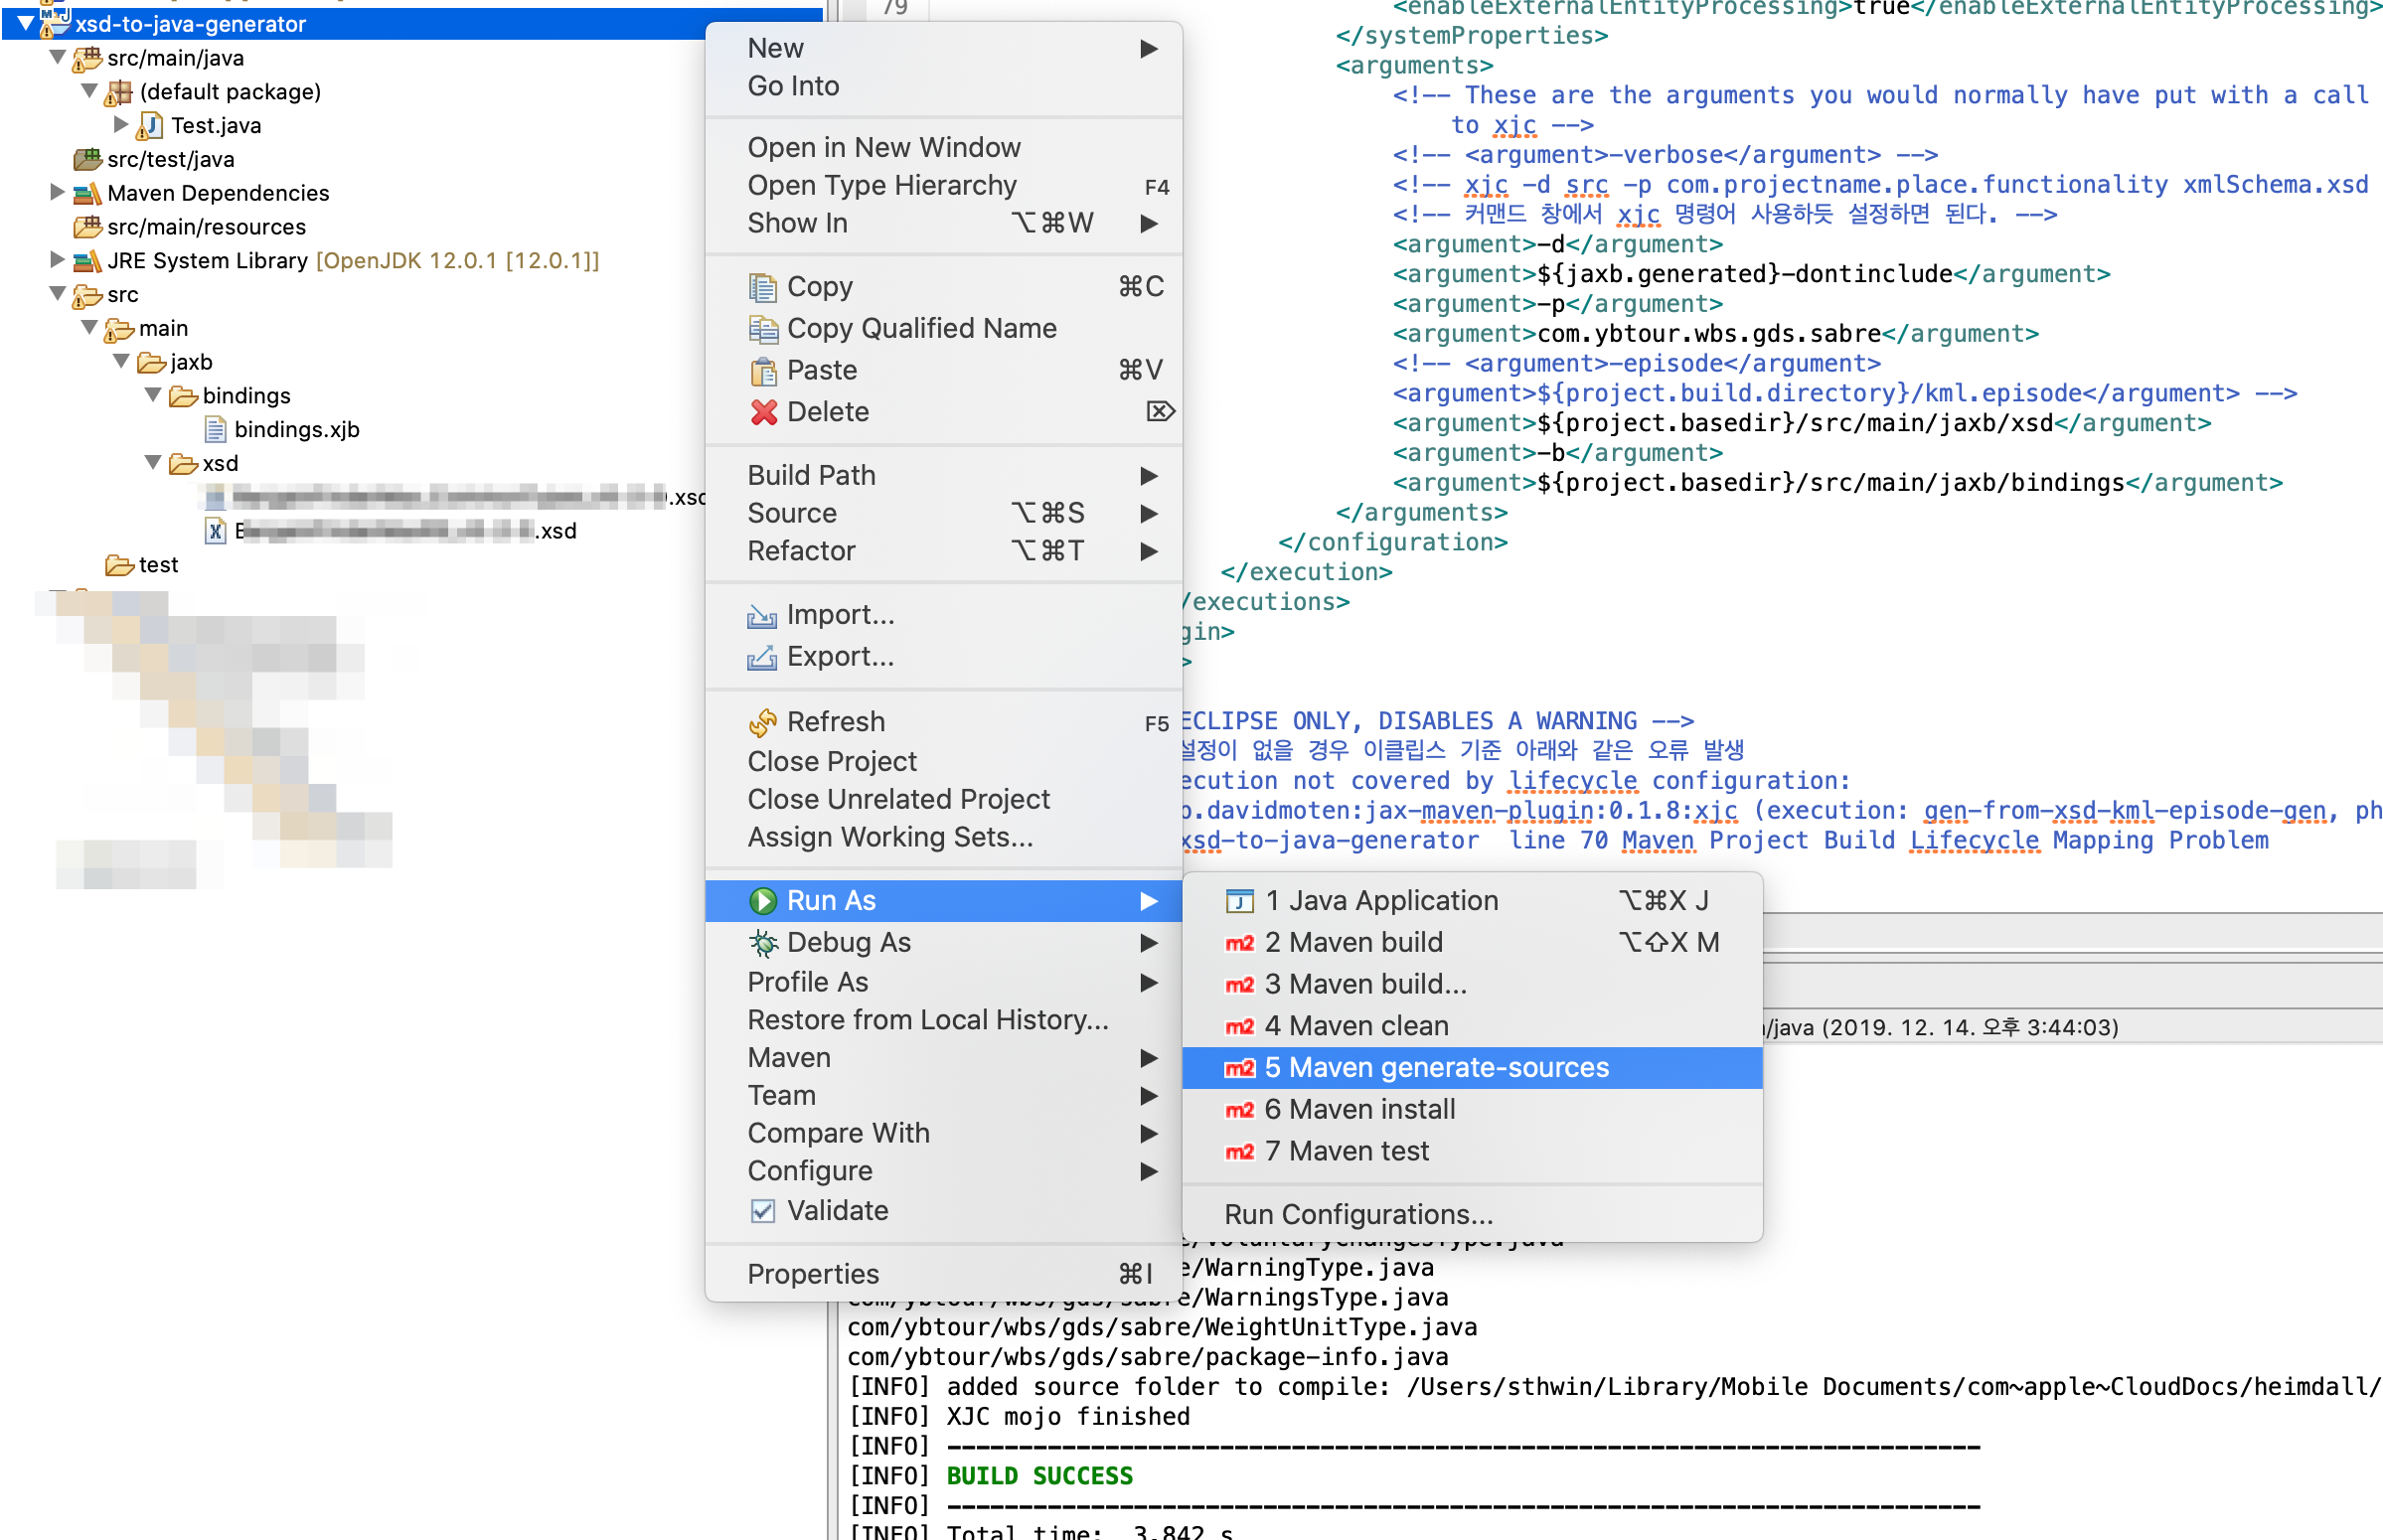2383x1540 pixels.
Task: Click the red Delete X icon
Action: click(763, 412)
